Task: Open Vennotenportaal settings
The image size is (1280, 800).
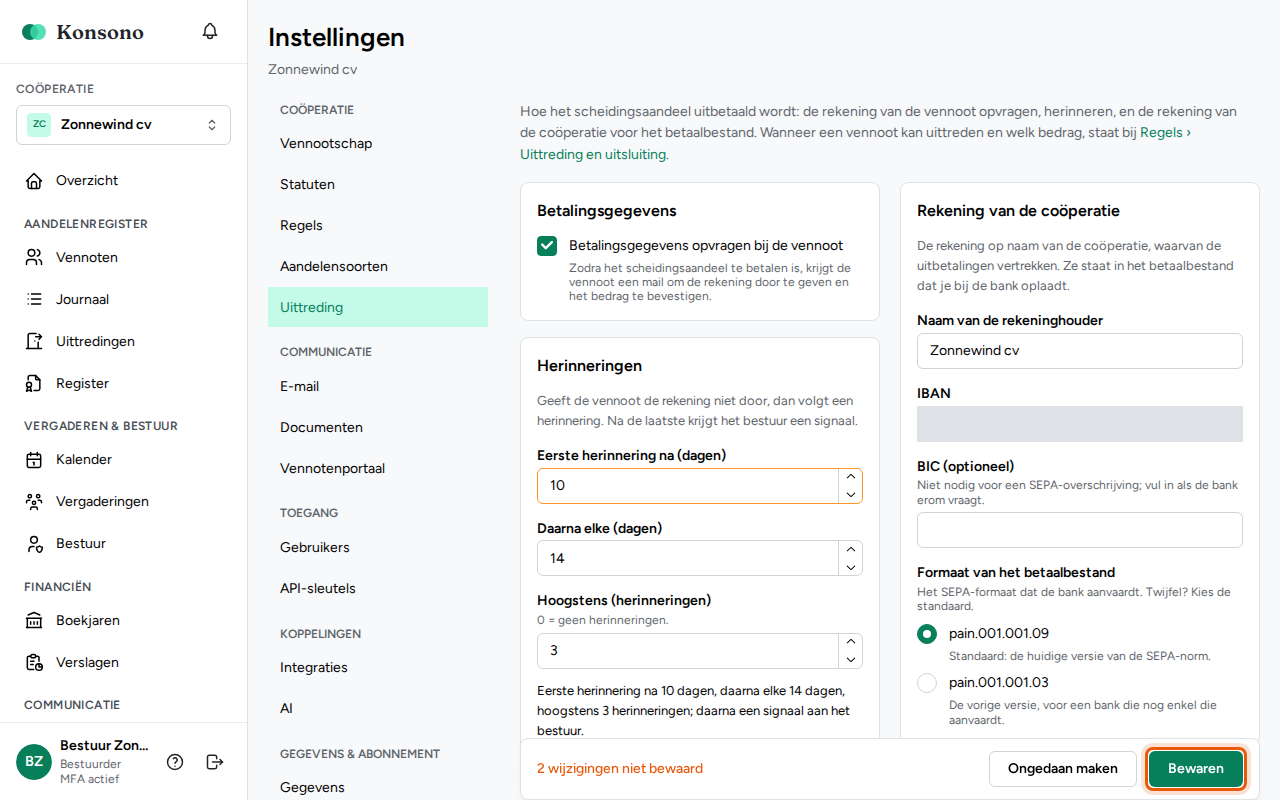Action: coord(378,469)
